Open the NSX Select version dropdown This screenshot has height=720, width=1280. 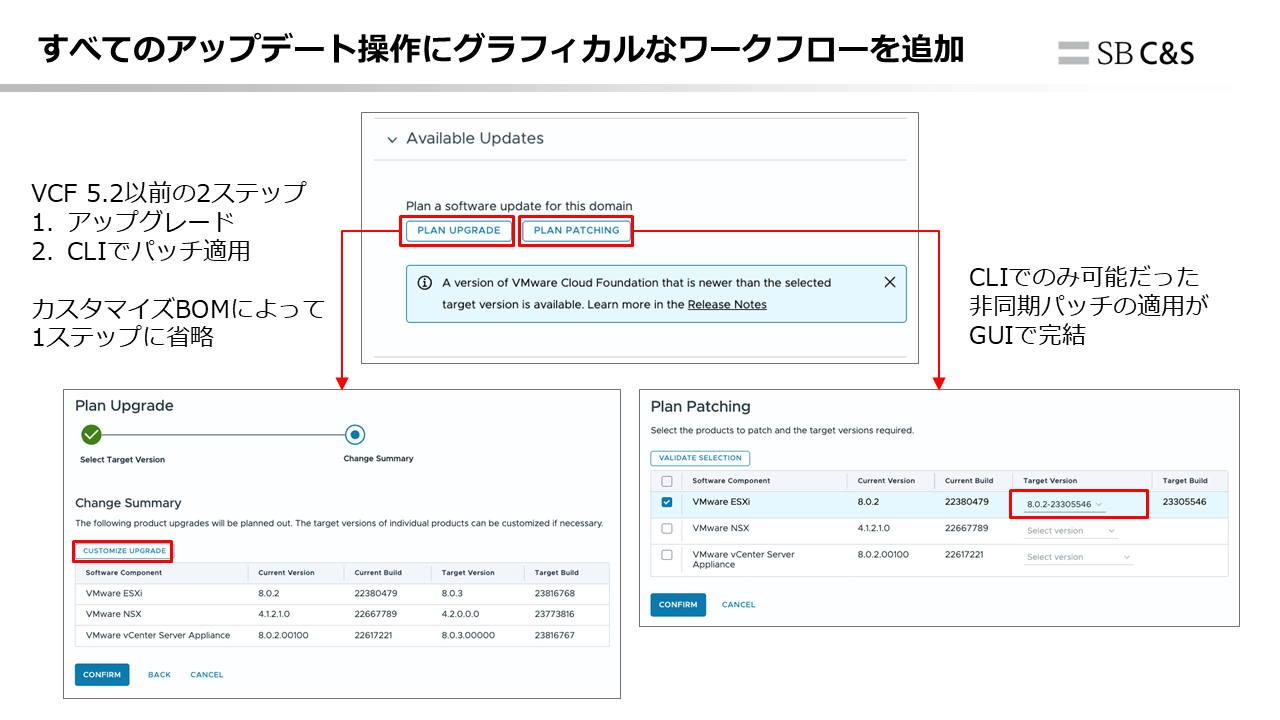(x=1078, y=531)
